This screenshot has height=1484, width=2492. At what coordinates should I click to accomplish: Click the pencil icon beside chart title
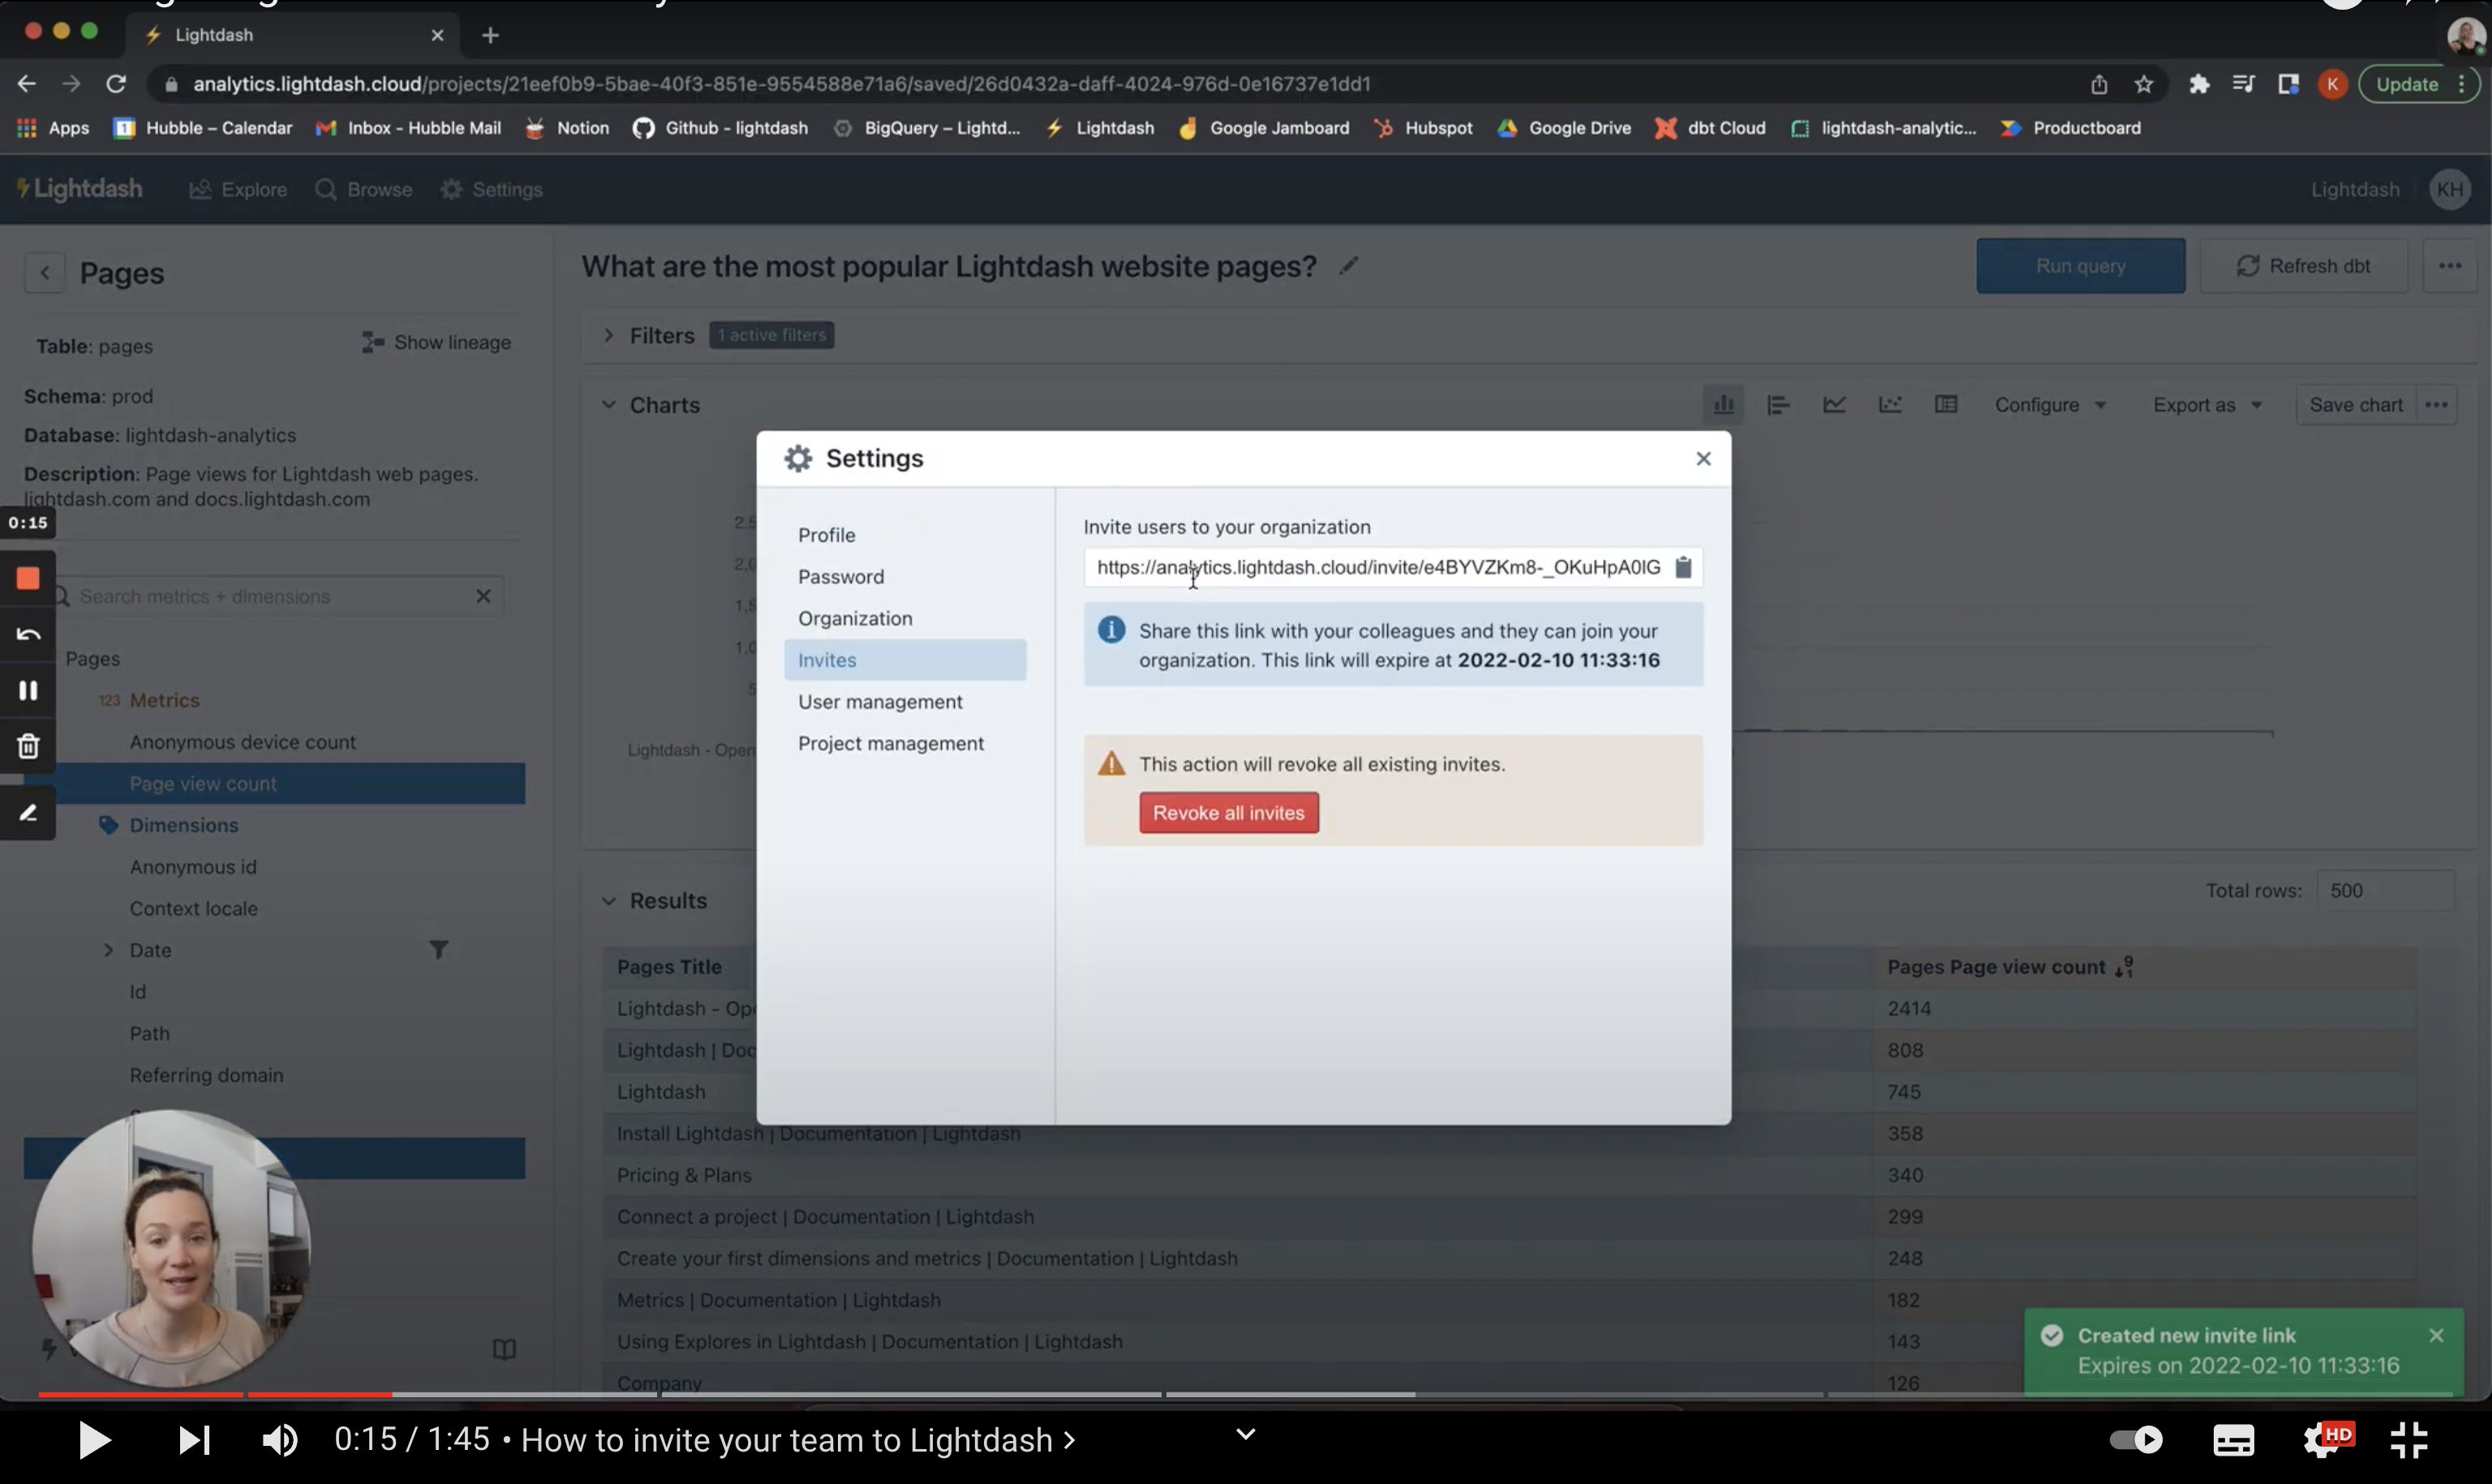click(x=1349, y=266)
